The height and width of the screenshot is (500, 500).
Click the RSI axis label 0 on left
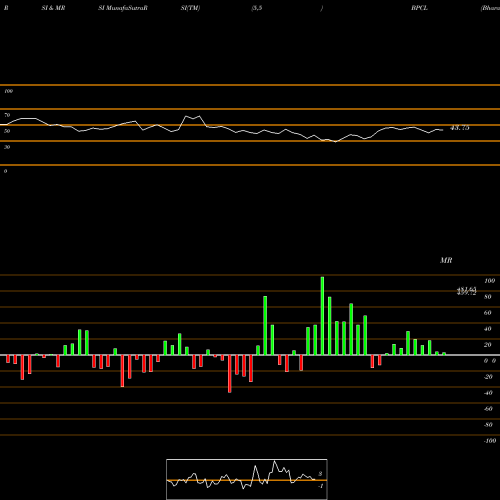[x=5, y=171]
